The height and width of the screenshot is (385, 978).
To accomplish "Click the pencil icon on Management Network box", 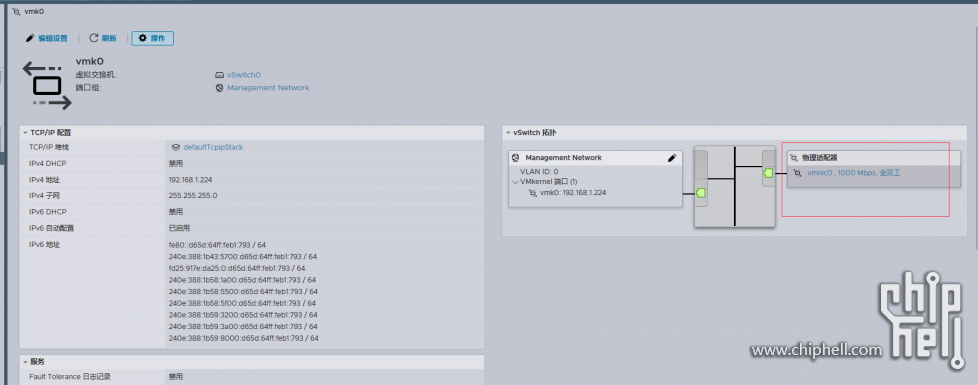I will pyautogui.click(x=672, y=158).
